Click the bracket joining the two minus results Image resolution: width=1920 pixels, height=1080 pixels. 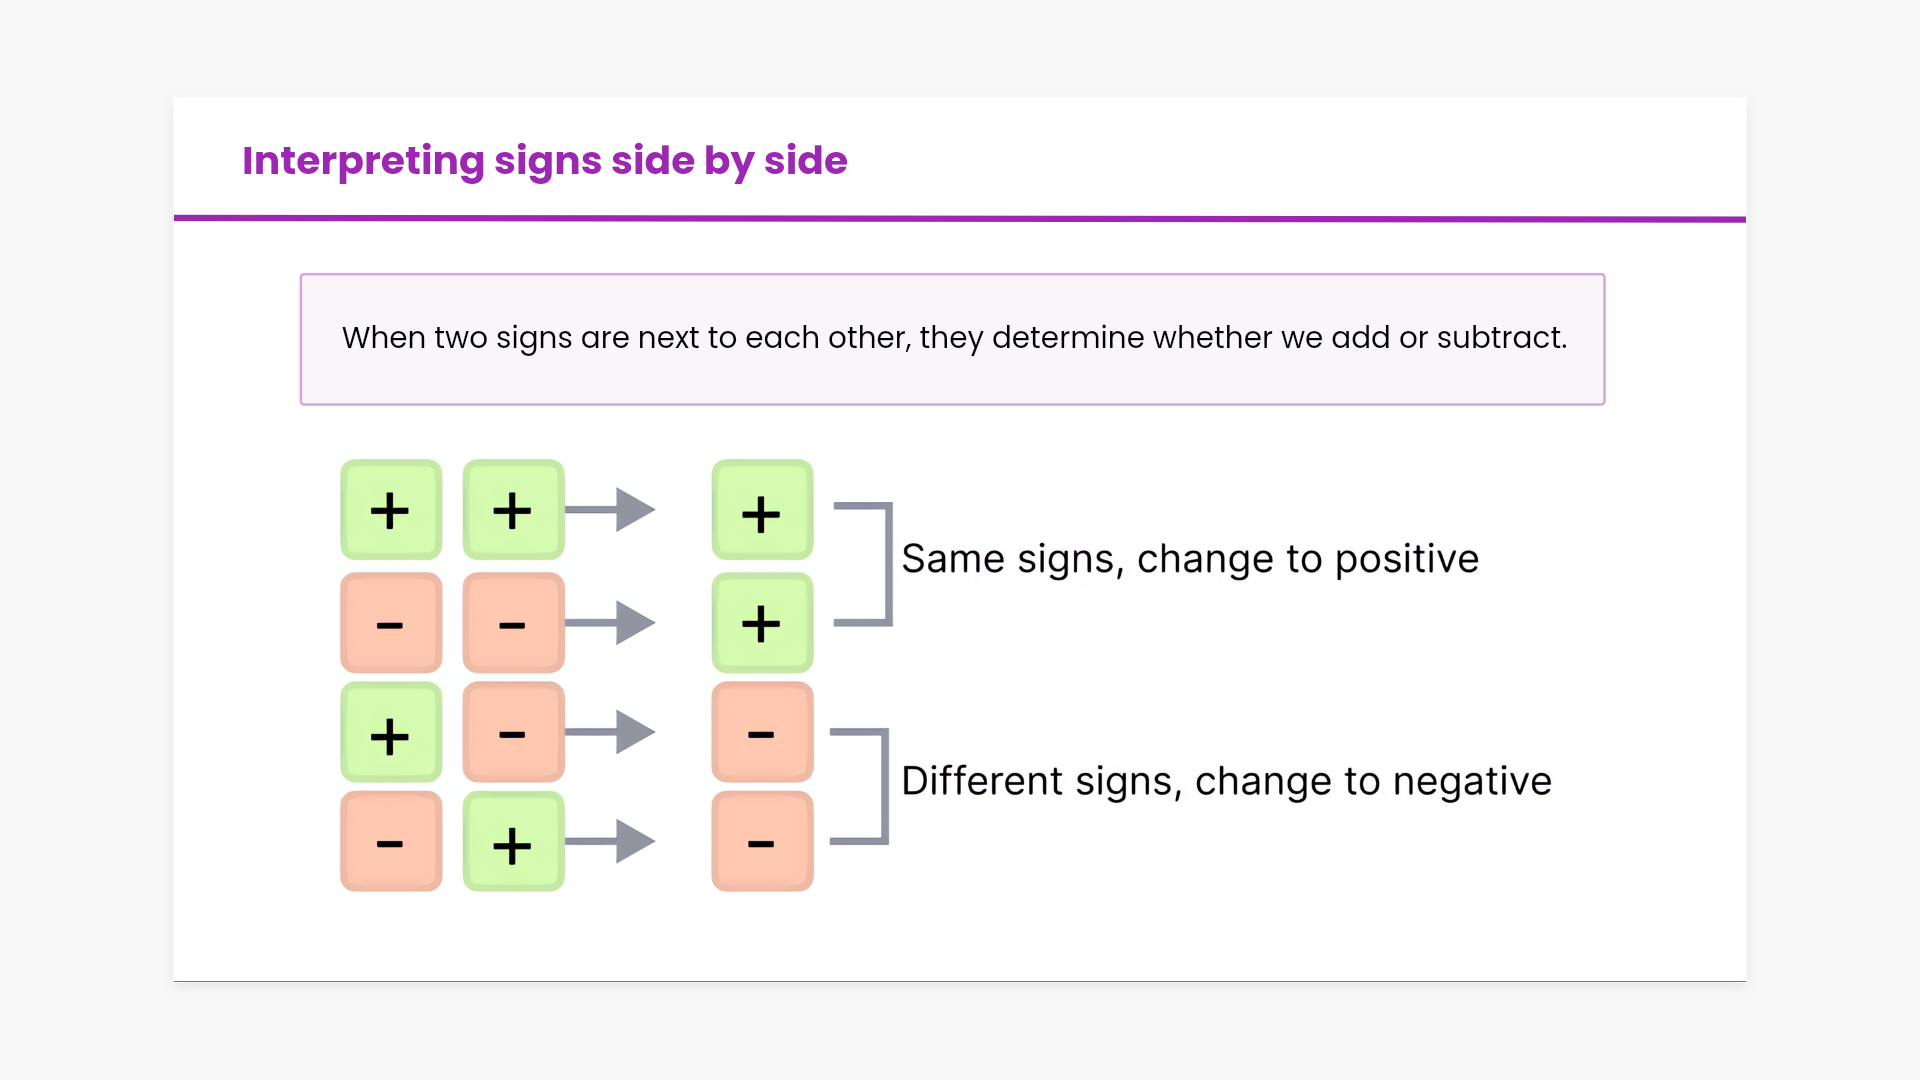pos(883,786)
